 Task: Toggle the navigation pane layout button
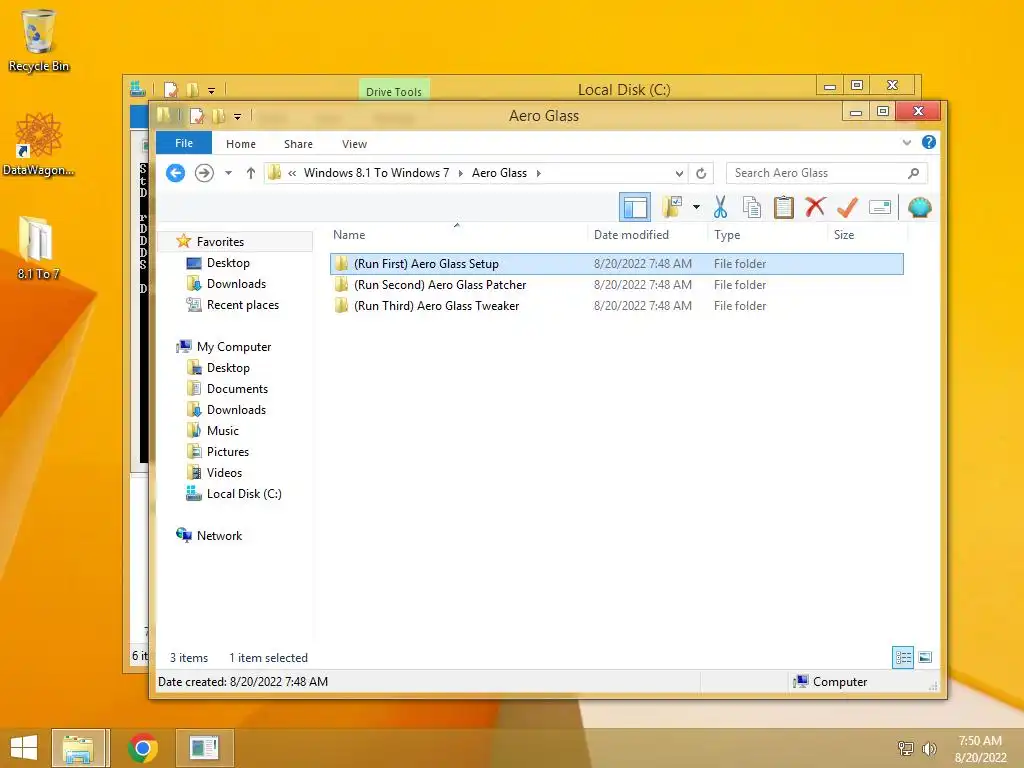tap(634, 208)
